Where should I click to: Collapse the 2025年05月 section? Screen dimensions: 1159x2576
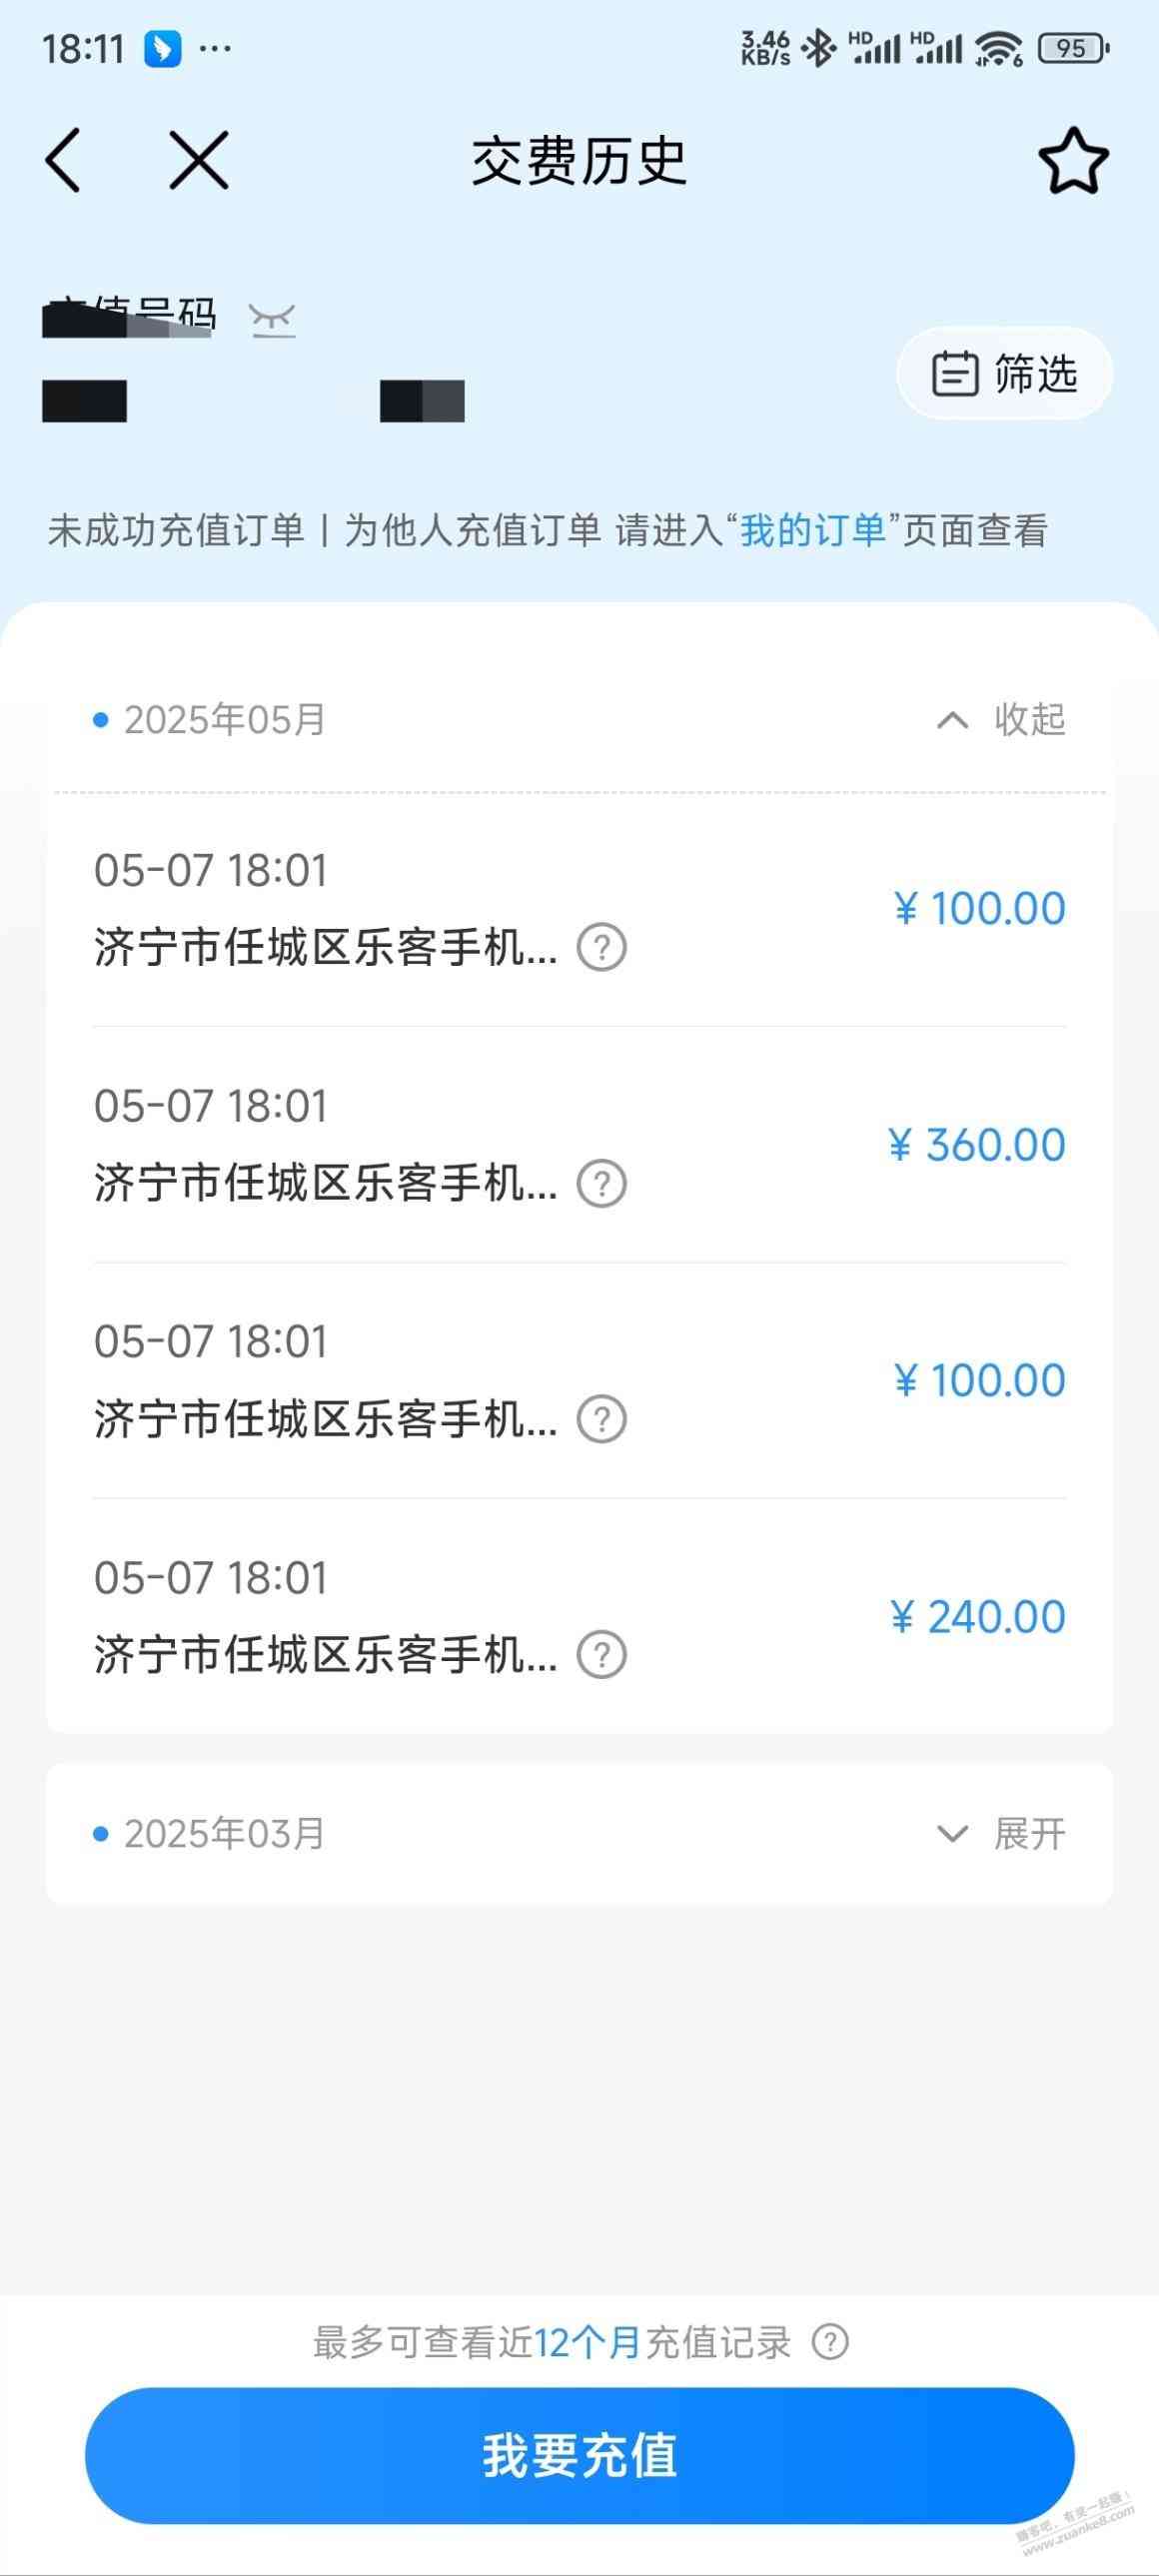pyautogui.click(x=1000, y=720)
